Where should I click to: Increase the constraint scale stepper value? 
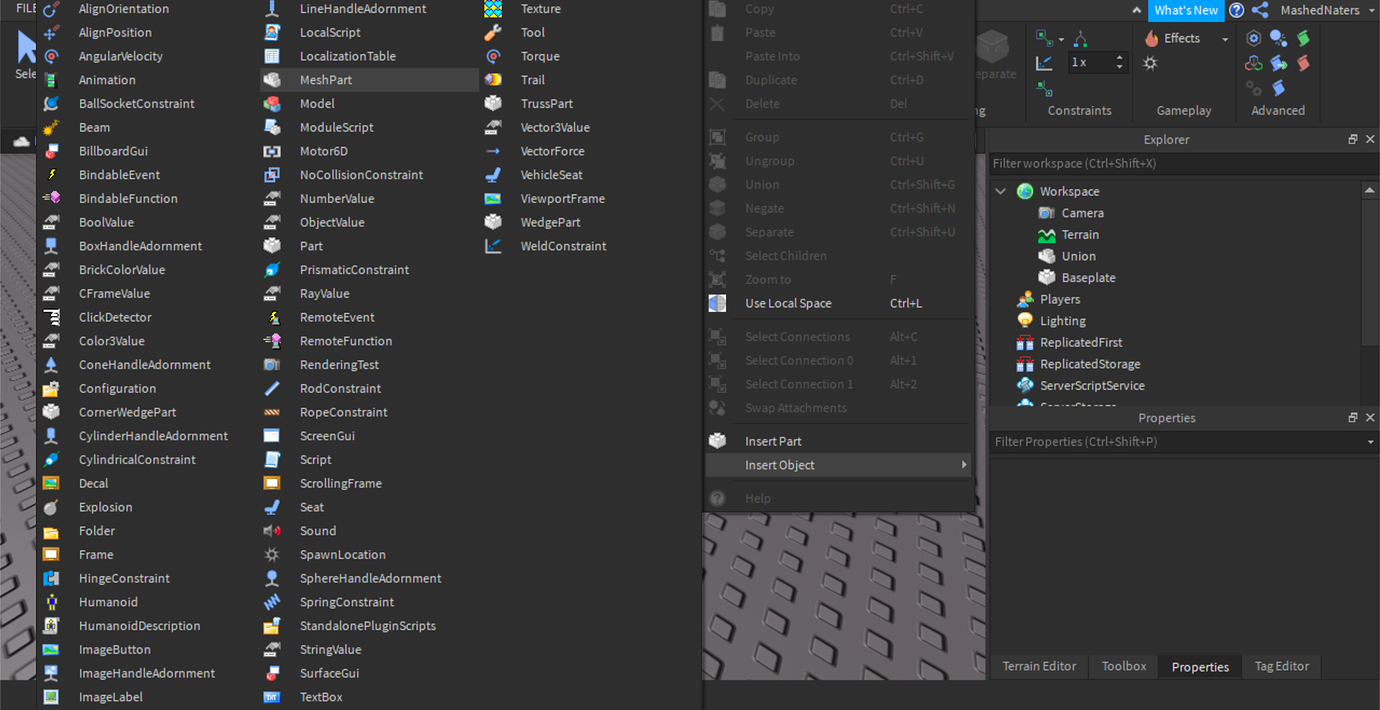tap(1119, 58)
